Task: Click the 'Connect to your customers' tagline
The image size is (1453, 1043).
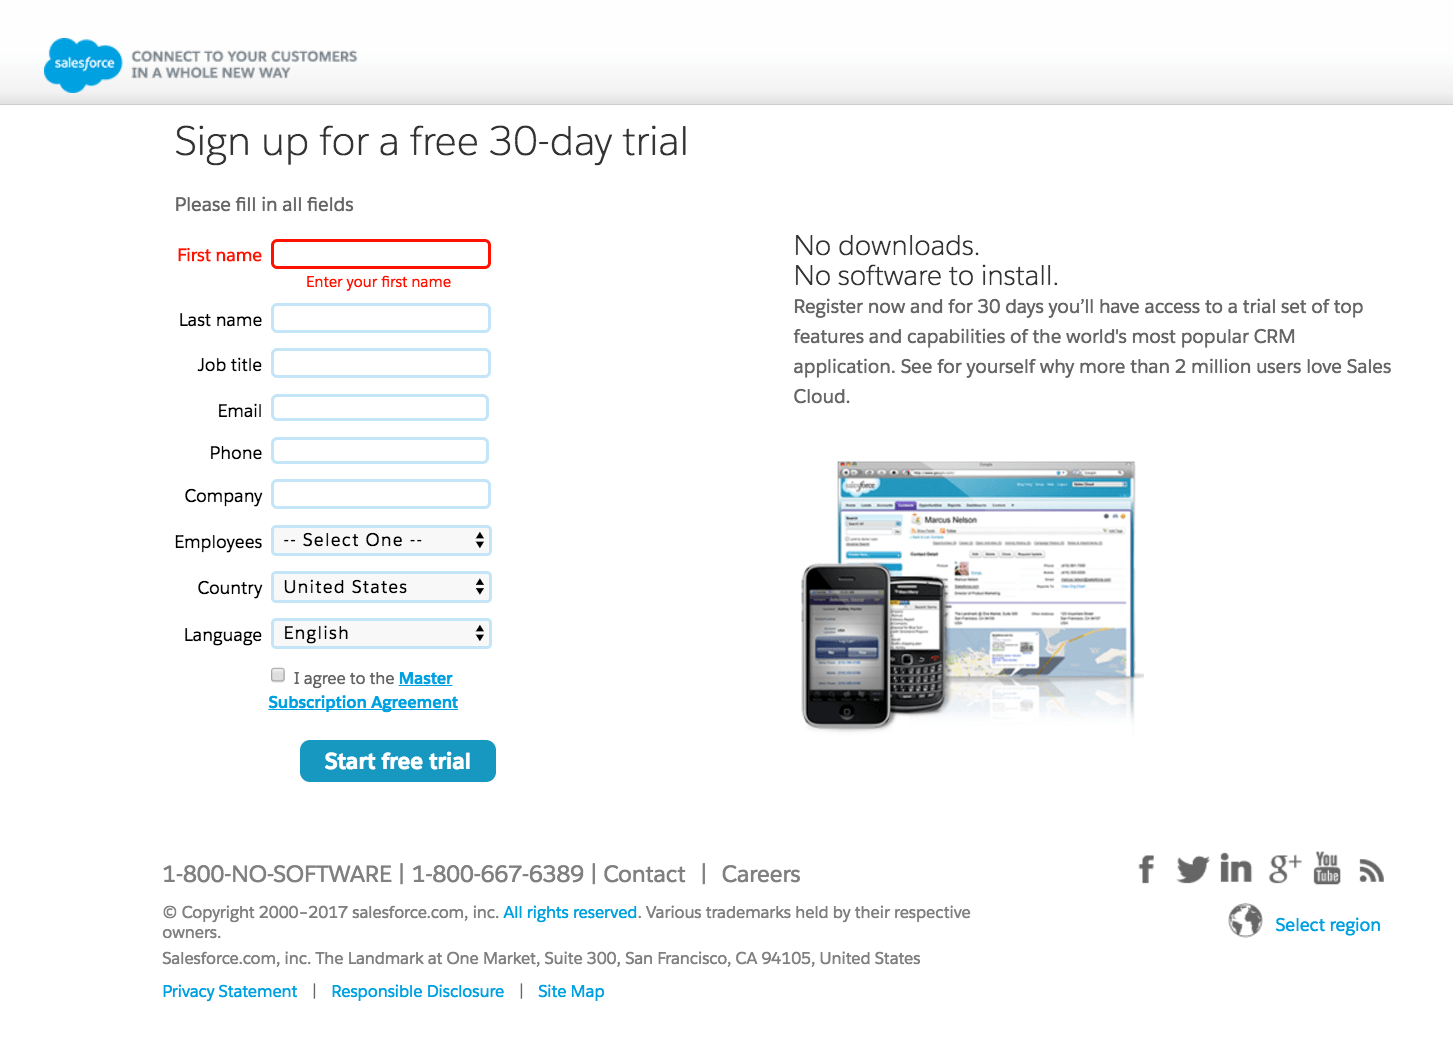Action: click(244, 64)
